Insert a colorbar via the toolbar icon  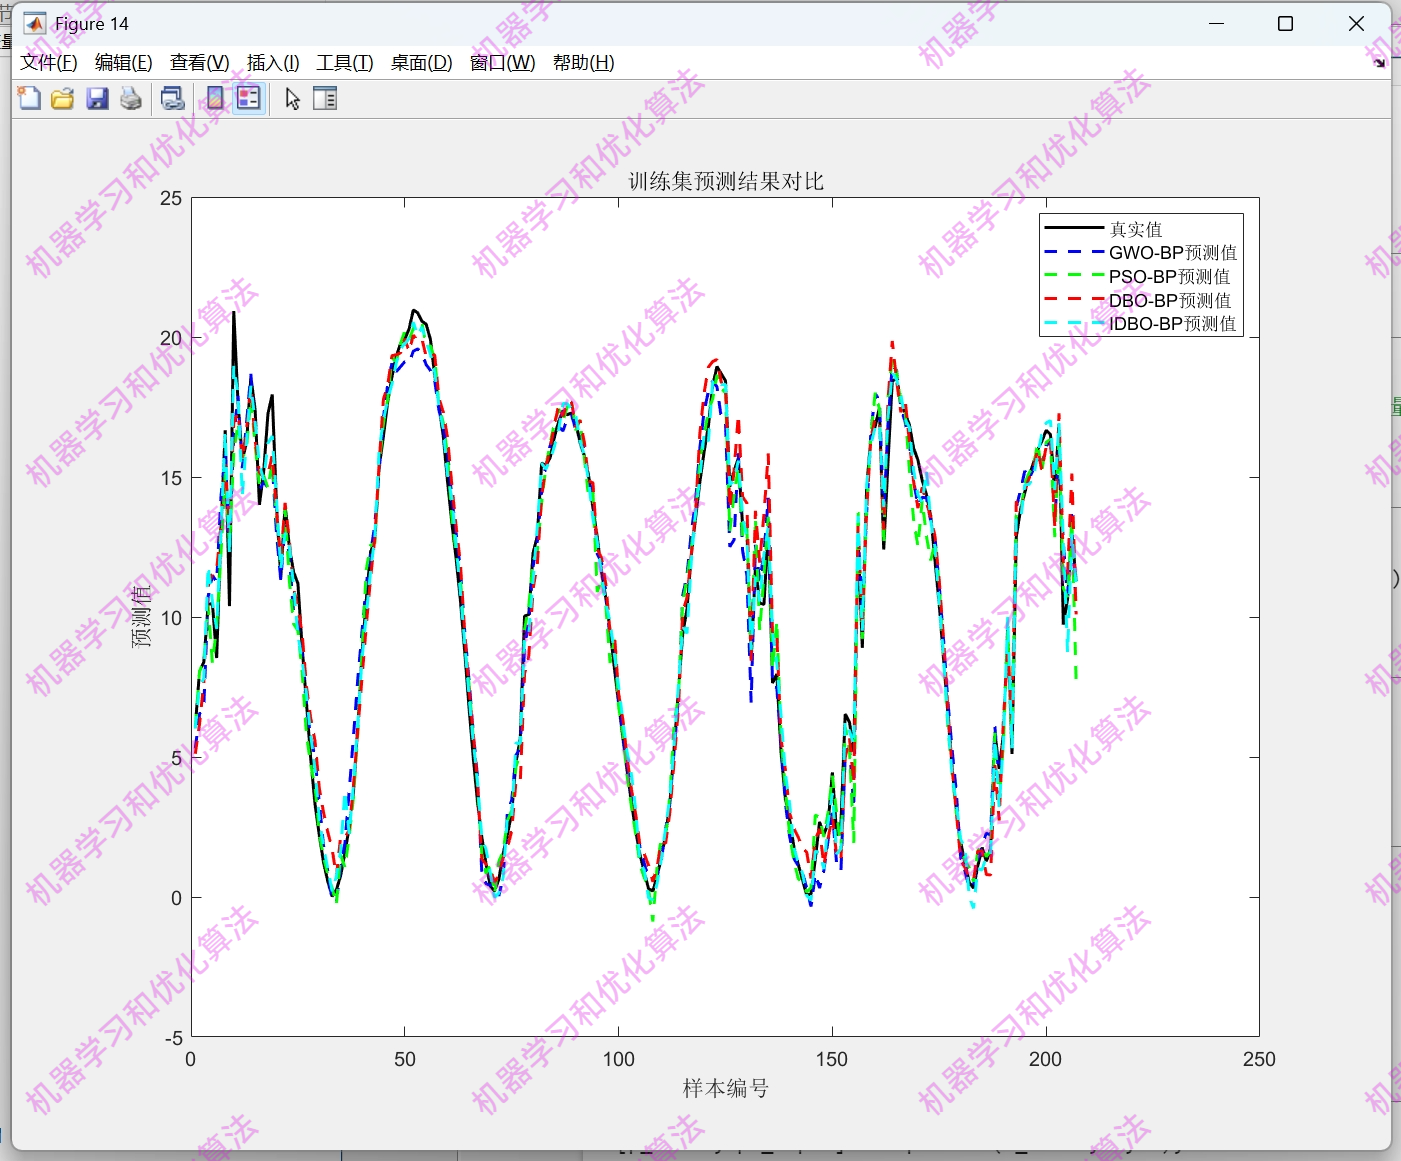215,98
